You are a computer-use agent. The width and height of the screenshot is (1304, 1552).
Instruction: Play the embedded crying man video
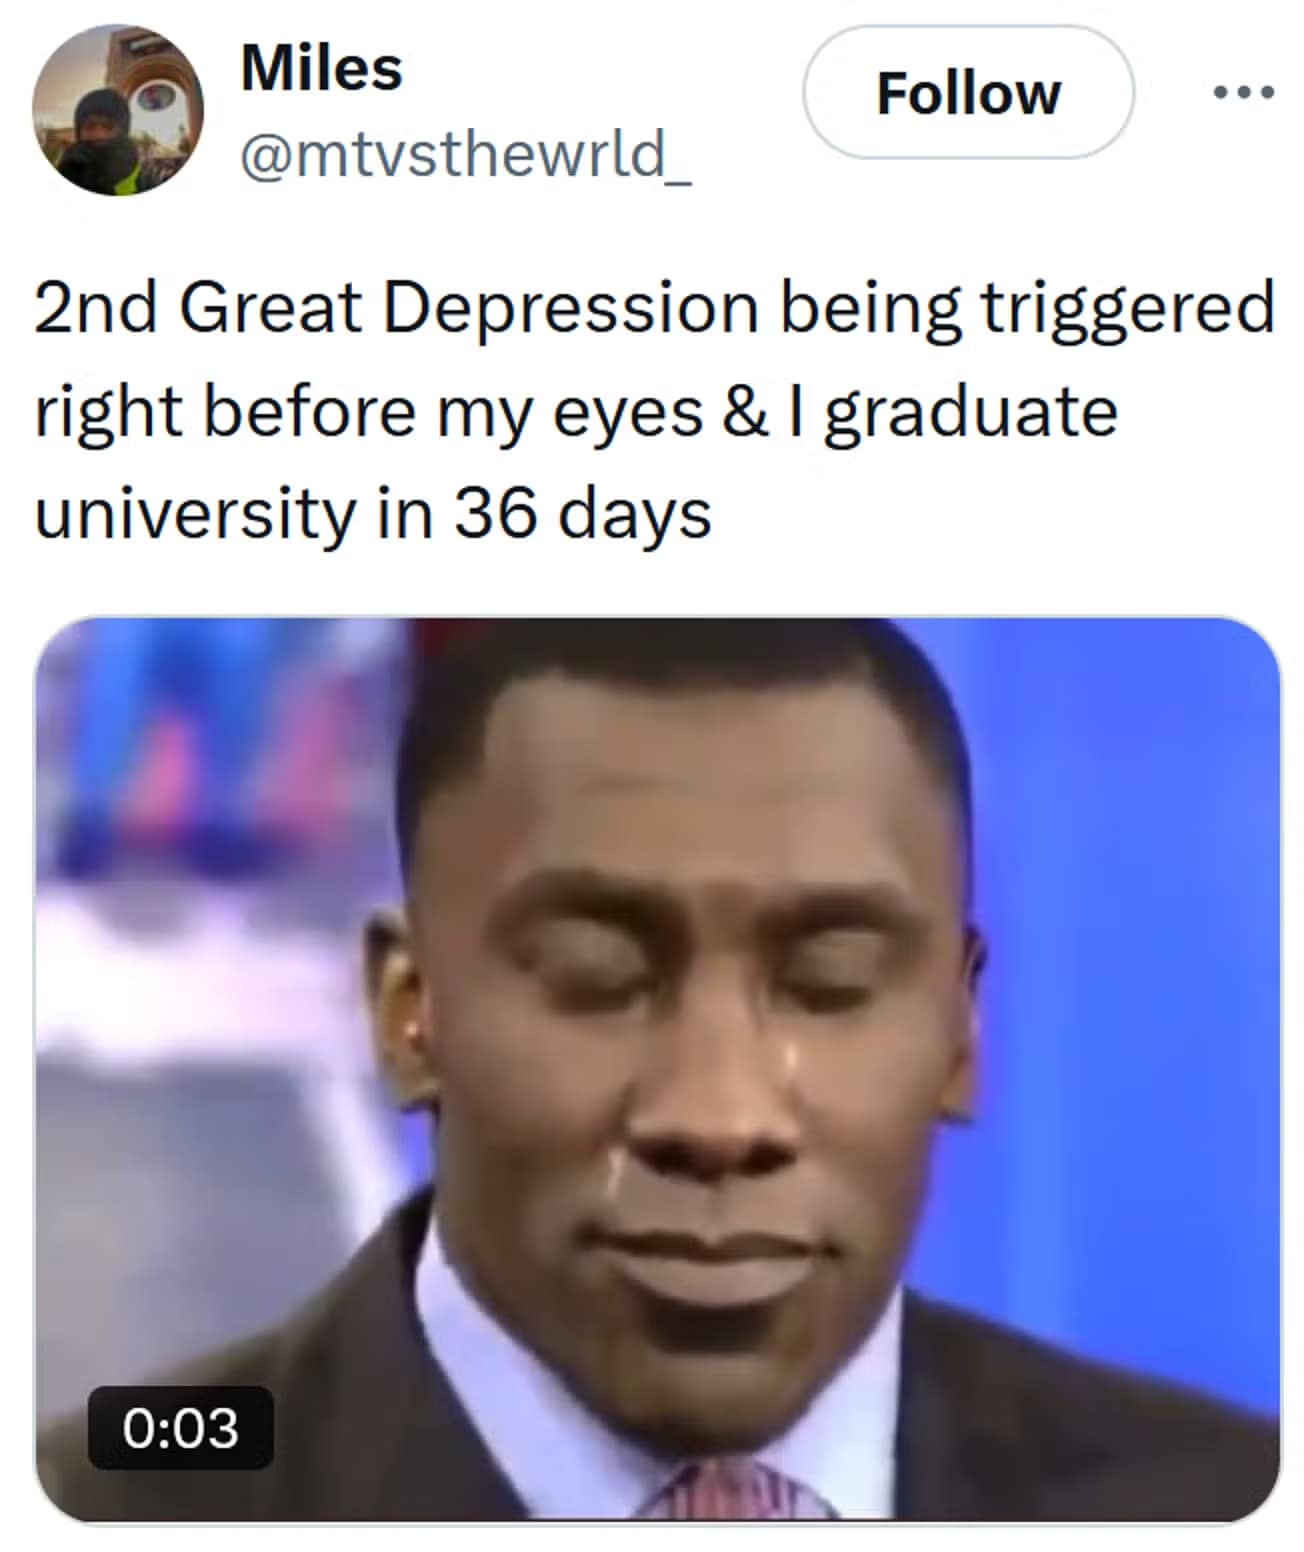click(x=657, y=1070)
